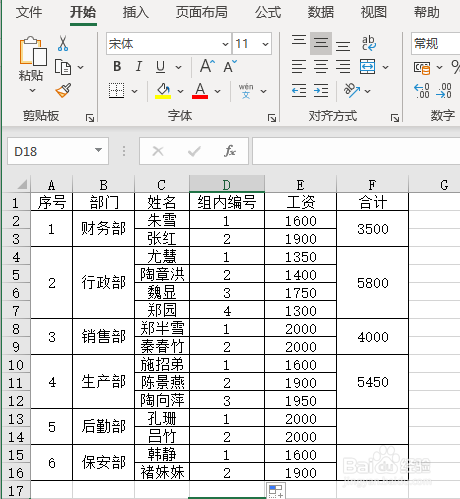The image size is (460, 499).
Task: Select row 10 header
Action: [16, 364]
